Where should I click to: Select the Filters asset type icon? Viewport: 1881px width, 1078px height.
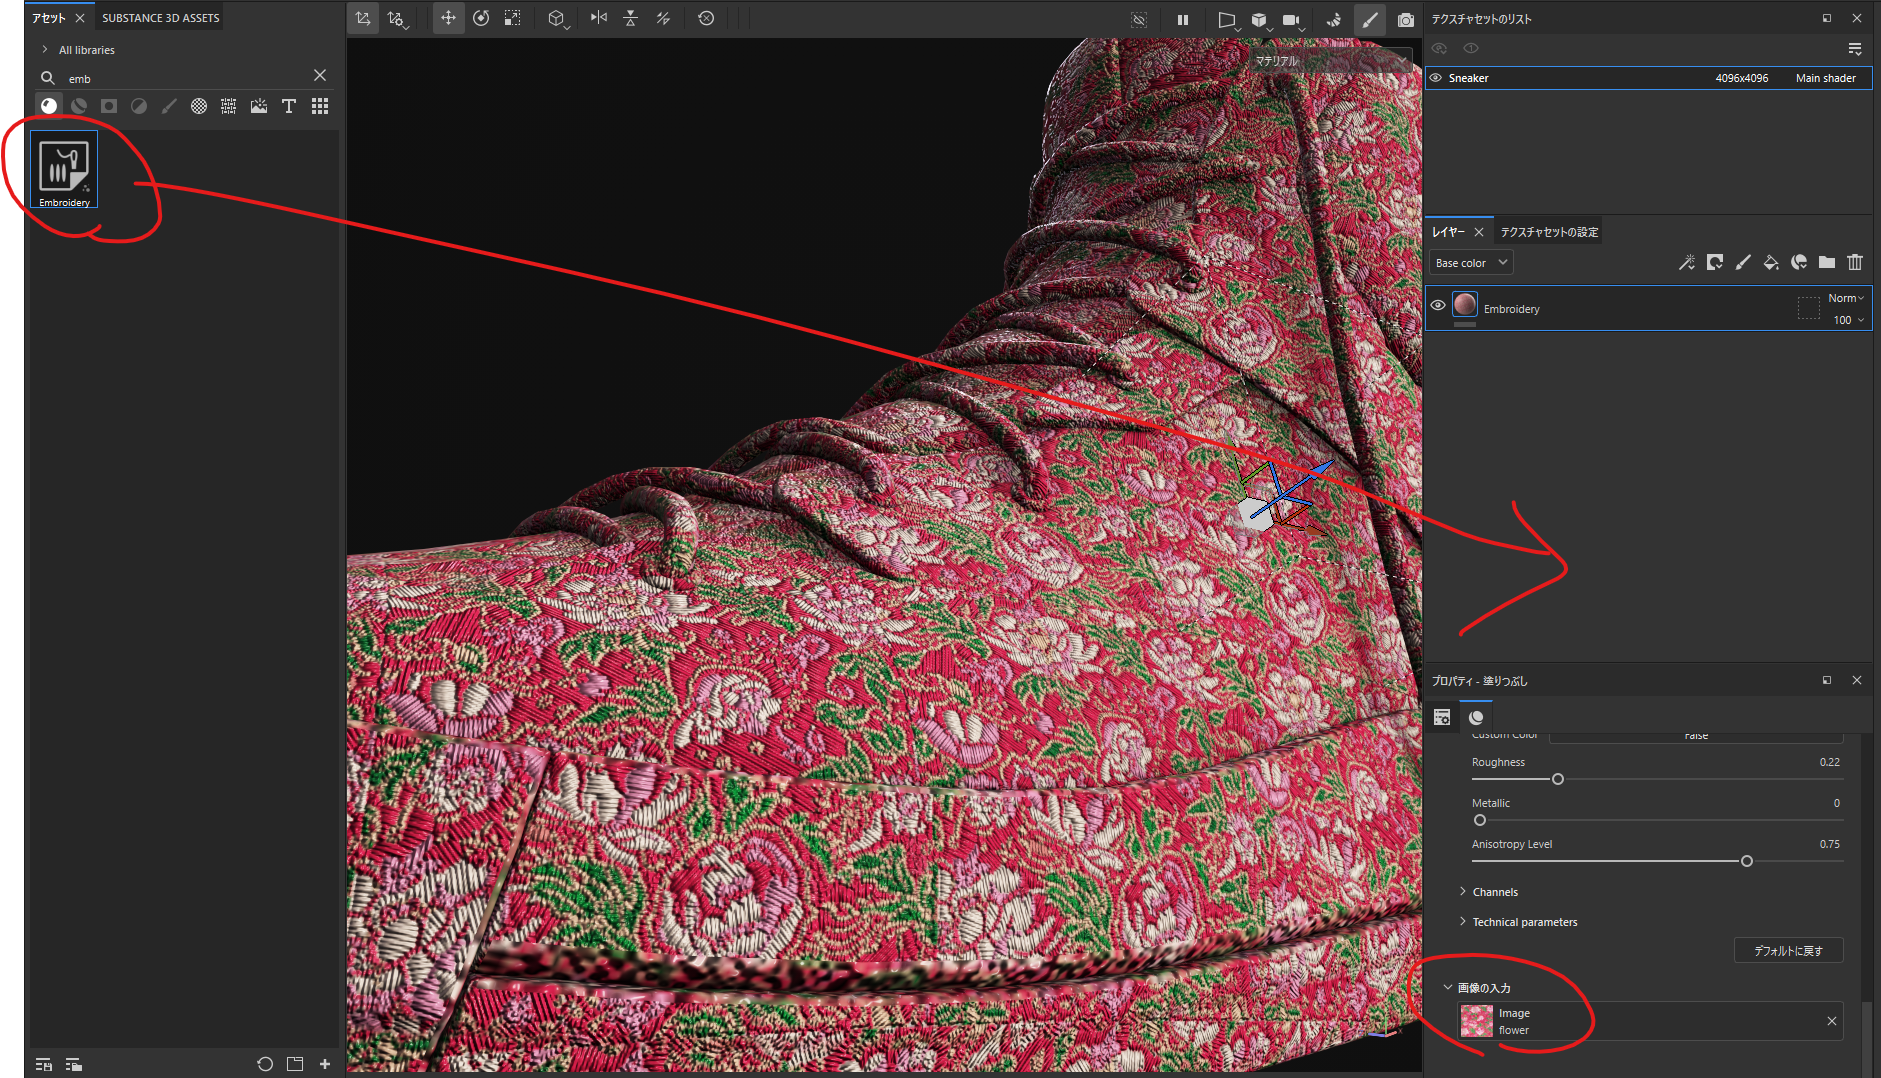click(139, 106)
